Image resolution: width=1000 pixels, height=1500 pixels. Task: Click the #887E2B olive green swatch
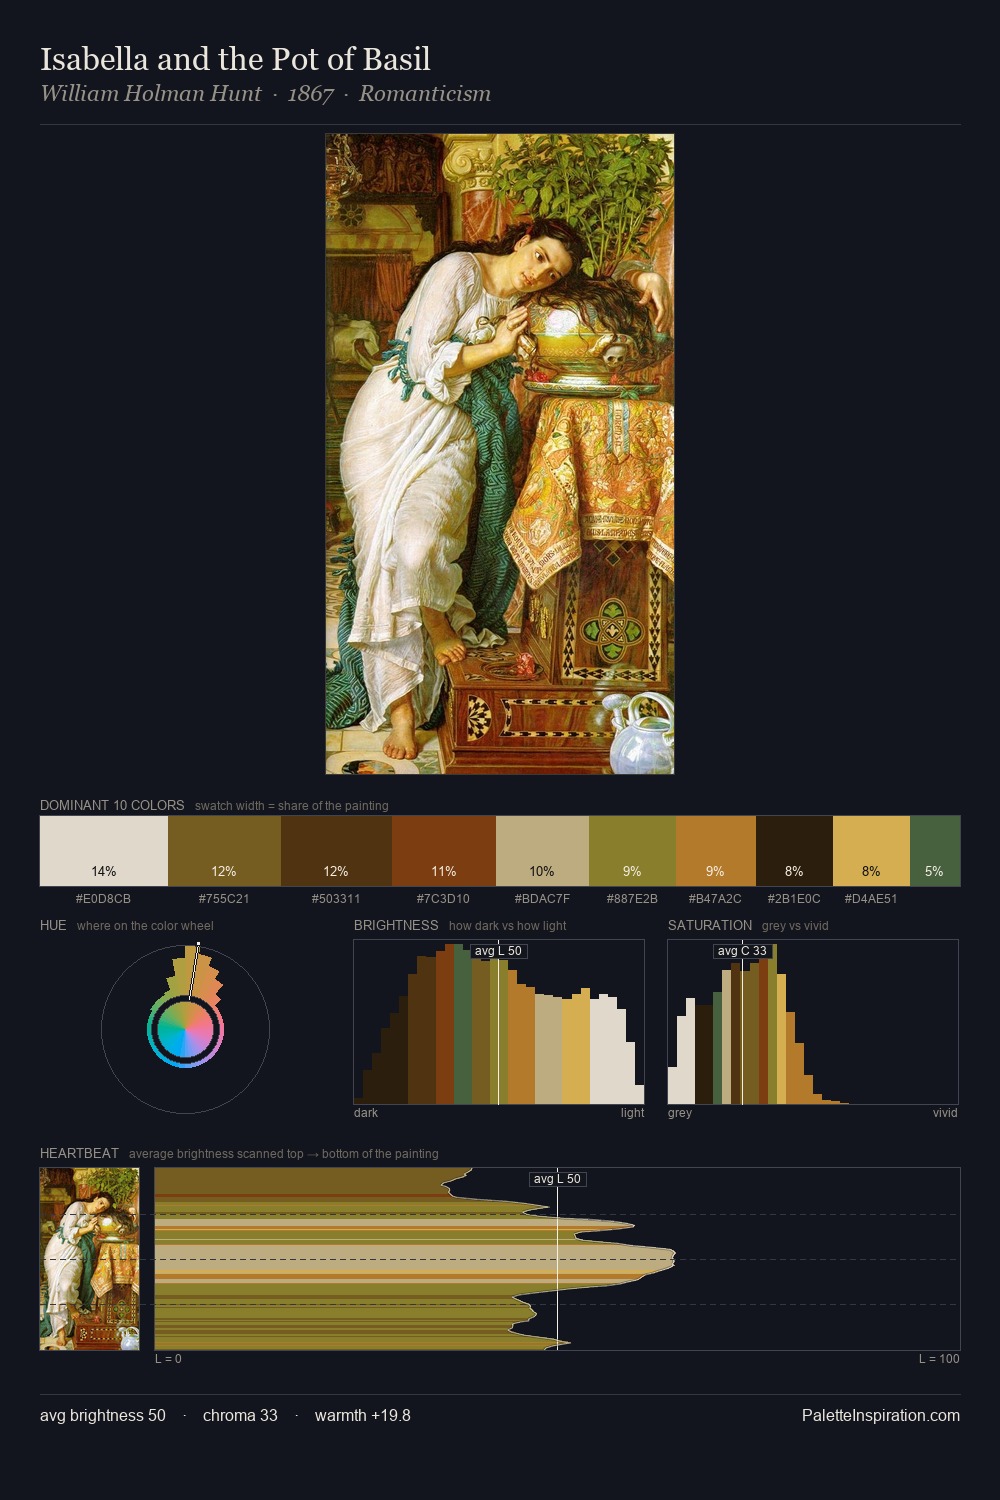[632, 851]
